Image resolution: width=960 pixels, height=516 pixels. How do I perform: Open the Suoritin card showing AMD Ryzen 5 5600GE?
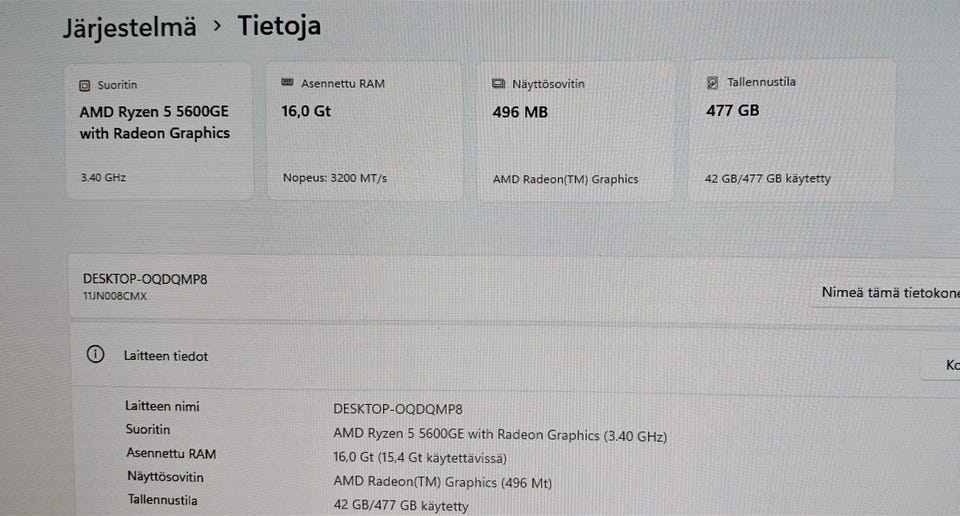pos(159,131)
